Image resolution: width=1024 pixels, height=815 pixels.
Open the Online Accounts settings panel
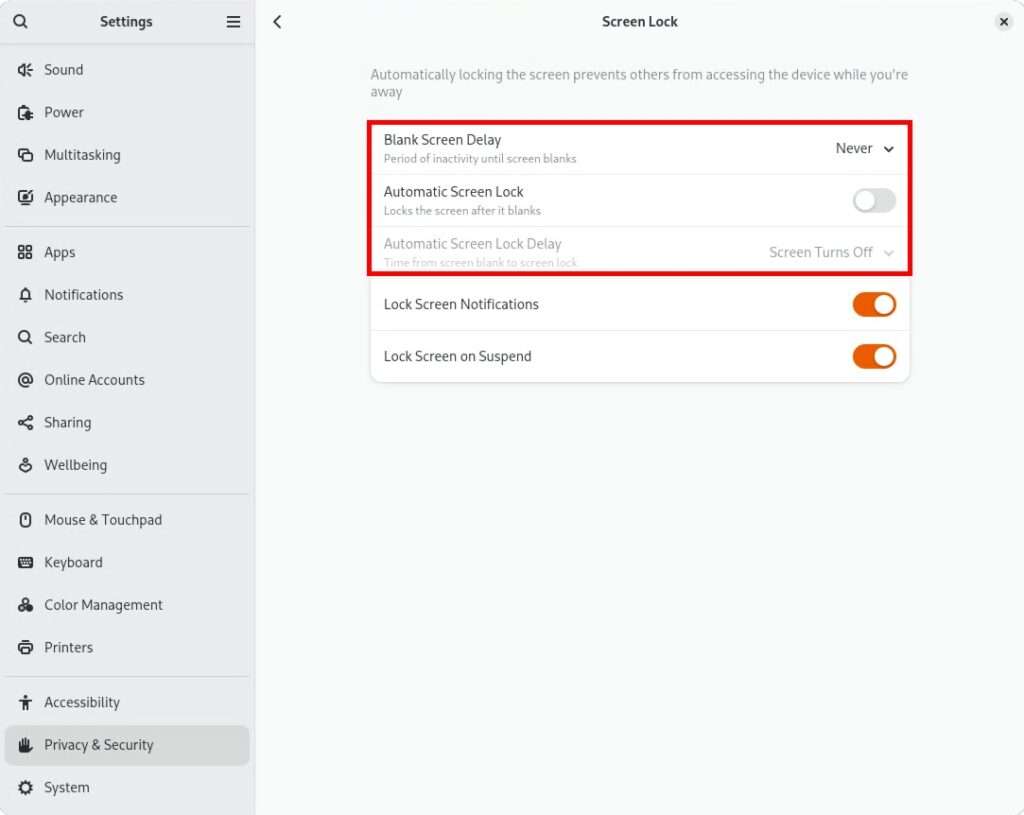tap(94, 380)
